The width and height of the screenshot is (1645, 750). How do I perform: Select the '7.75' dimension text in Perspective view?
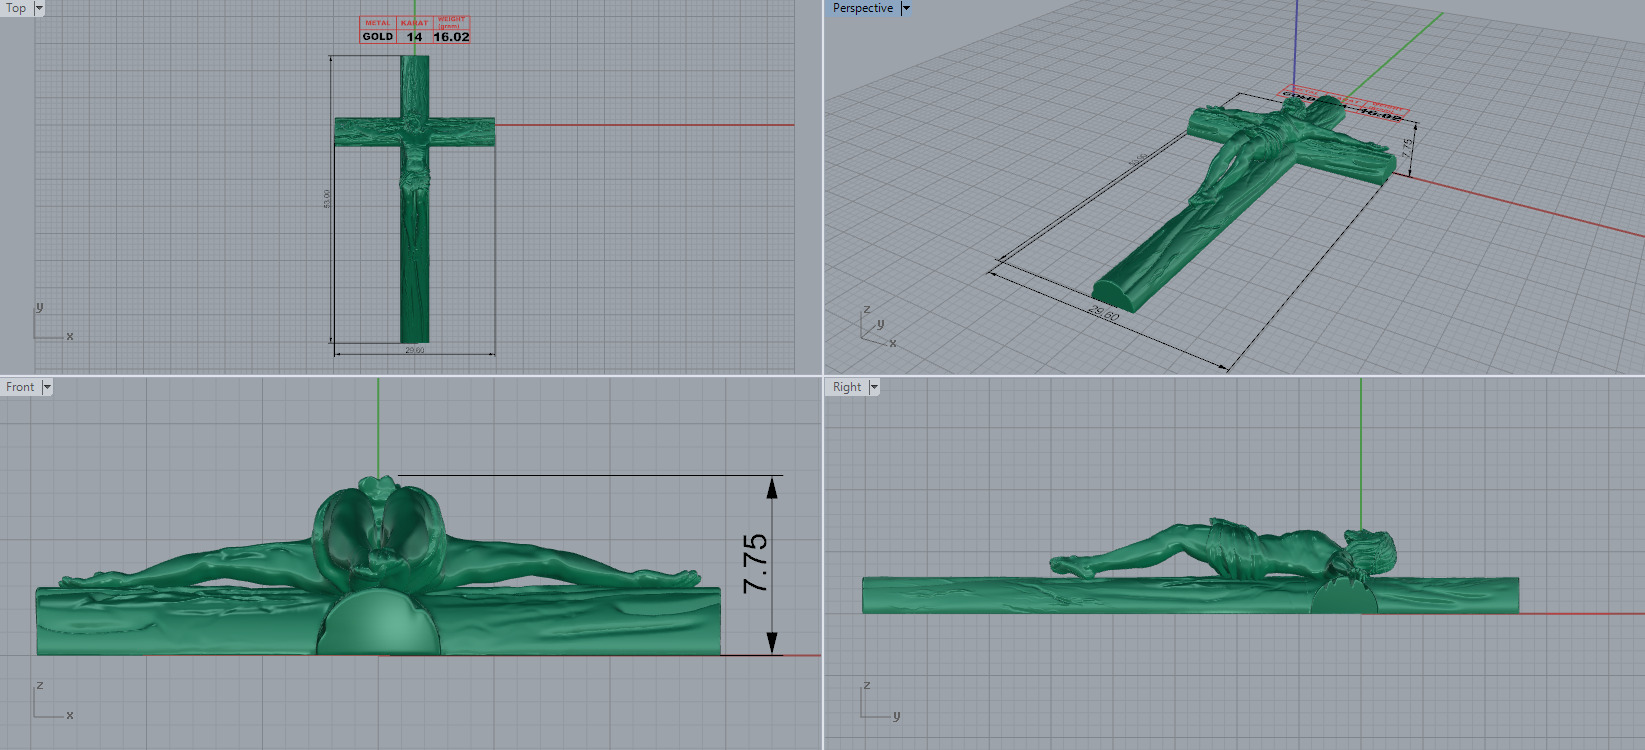click(1407, 148)
